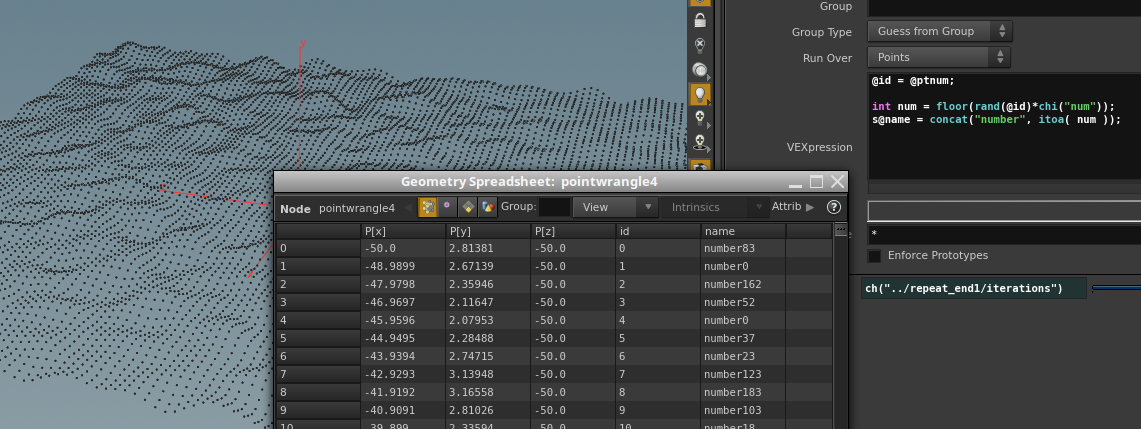
Task: Select the P[y] value 2.07953
Action: coord(488,320)
